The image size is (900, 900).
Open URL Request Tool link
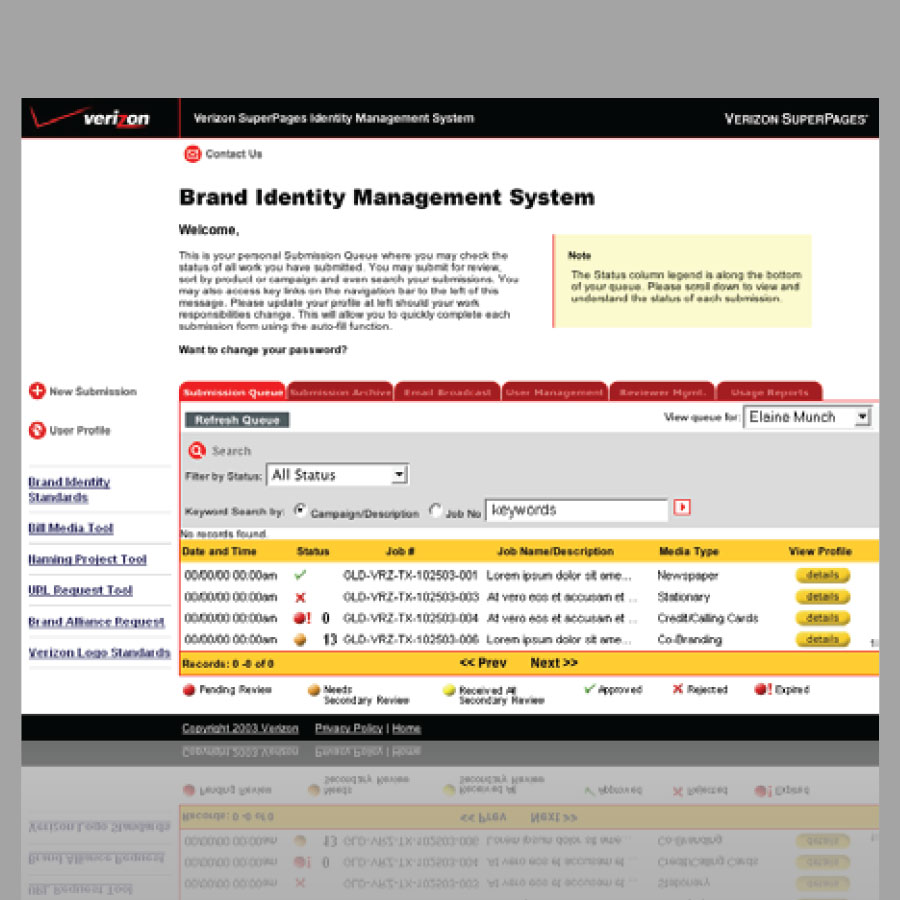pos(80,590)
